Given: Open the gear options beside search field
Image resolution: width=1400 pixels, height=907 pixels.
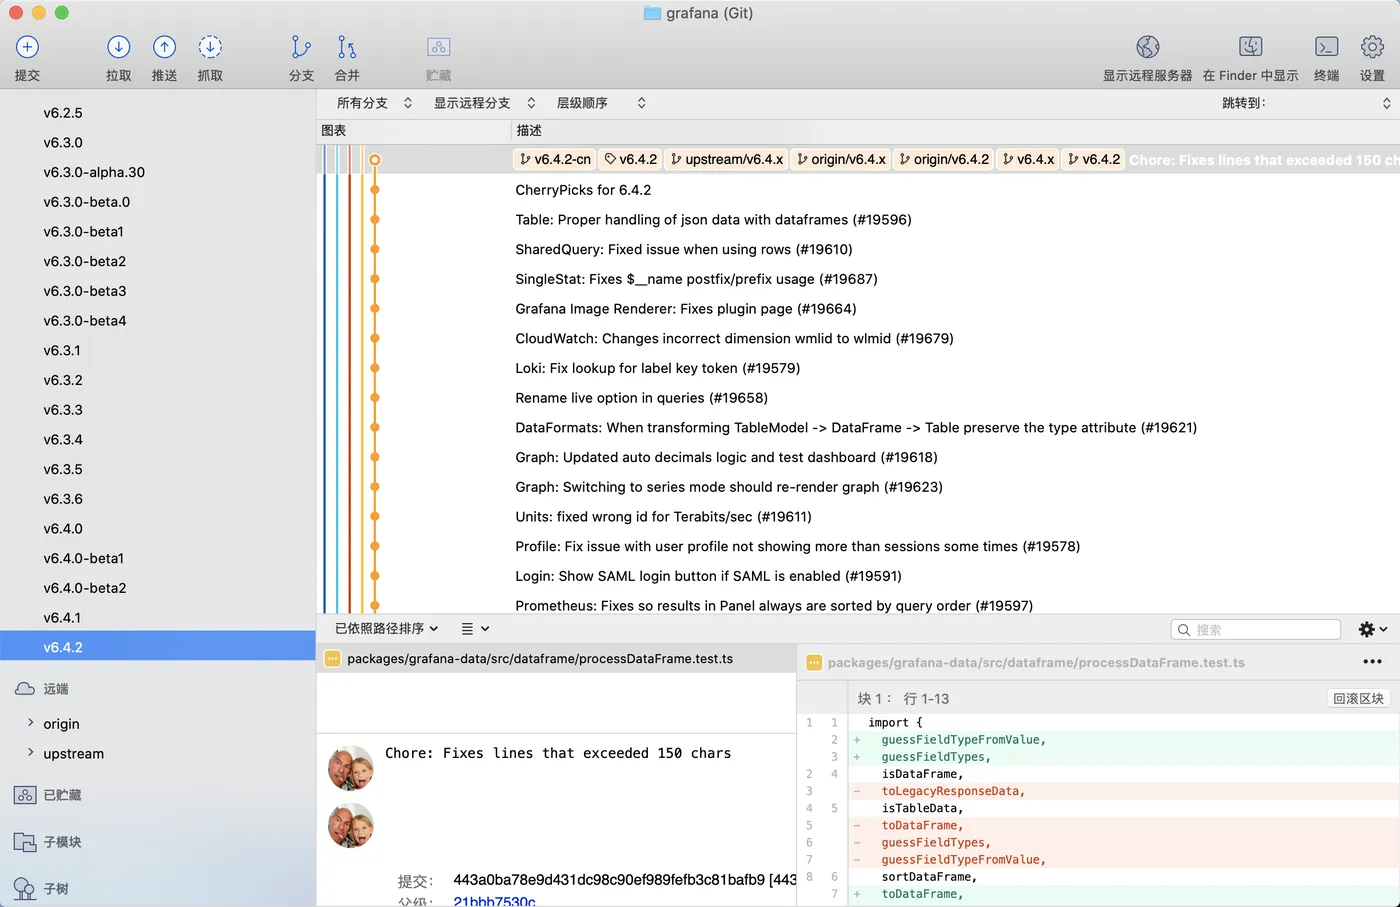Looking at the screenshot, I should click(x=1373, y=629).
